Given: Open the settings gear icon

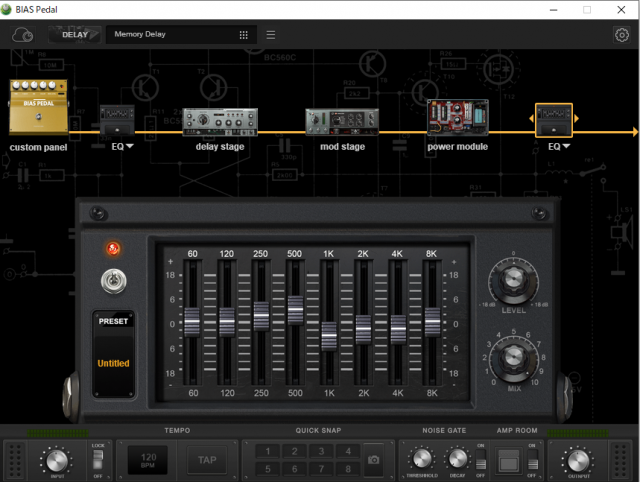Looking at the screenshot, I should [622, 35].
